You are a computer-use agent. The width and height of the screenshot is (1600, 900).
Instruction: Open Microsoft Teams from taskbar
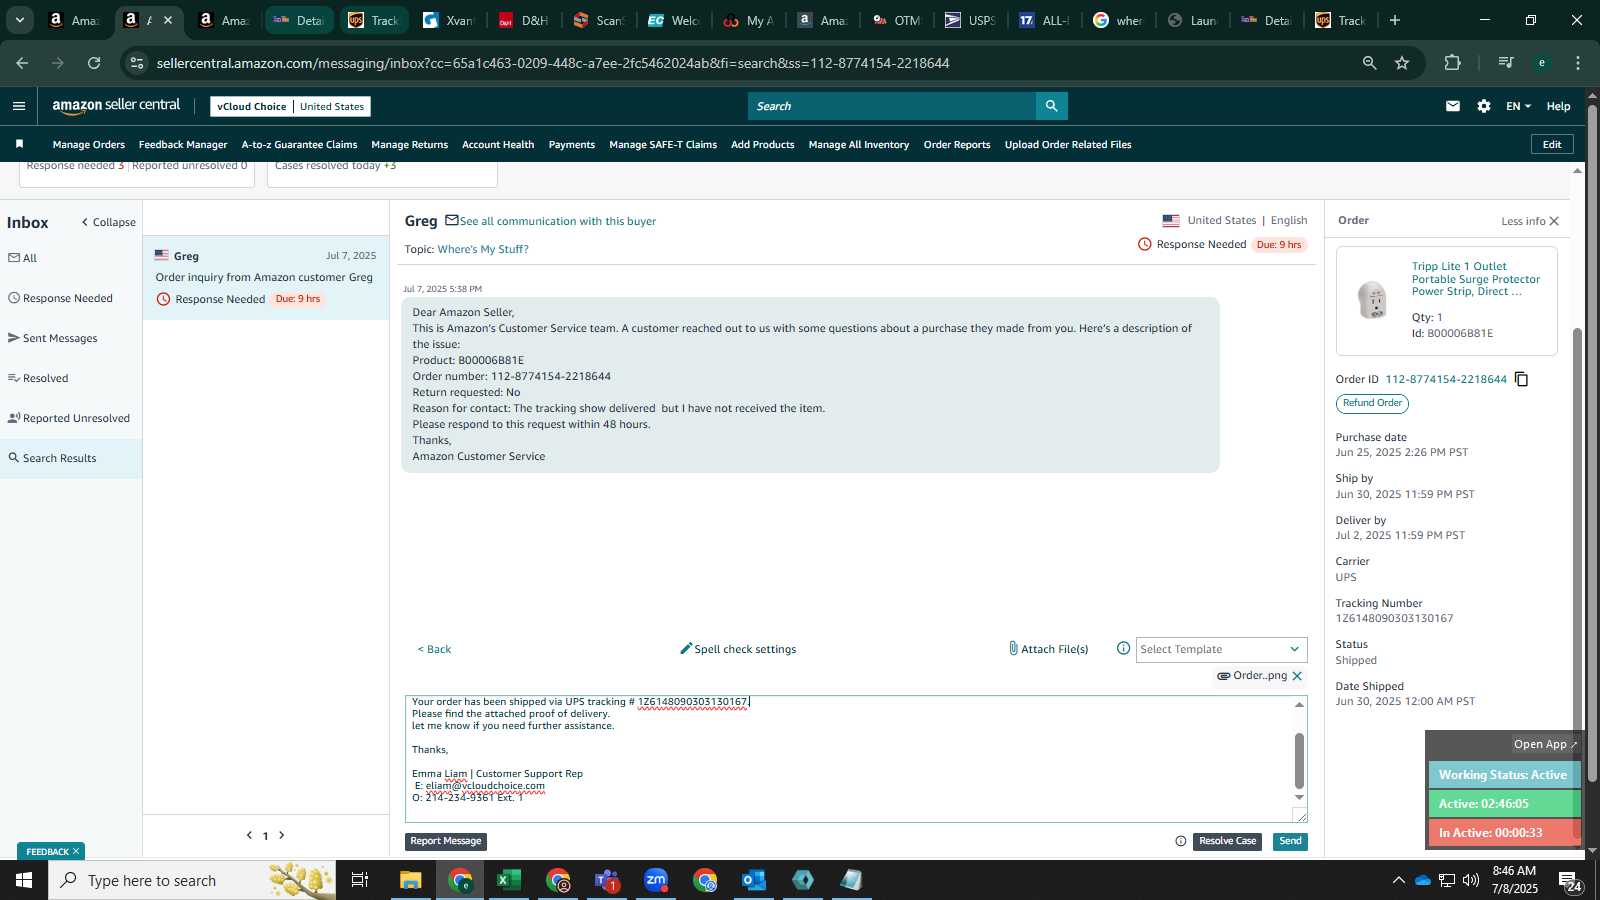(x=607, y=880)
